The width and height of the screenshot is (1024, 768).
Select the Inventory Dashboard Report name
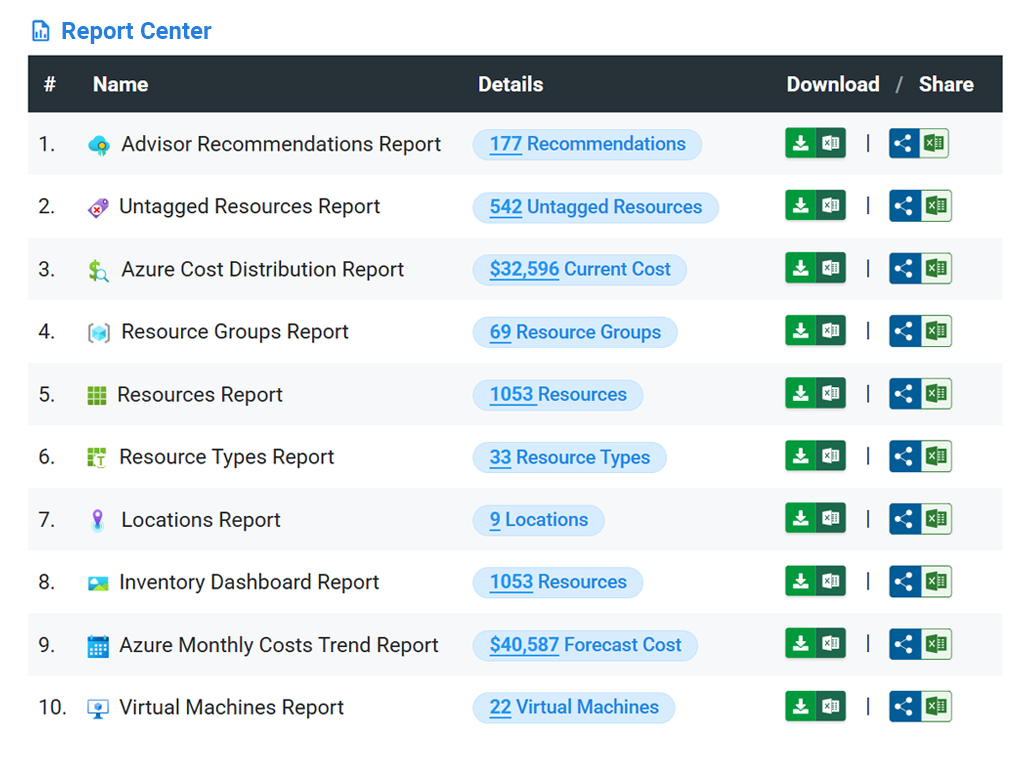(249, 583)
